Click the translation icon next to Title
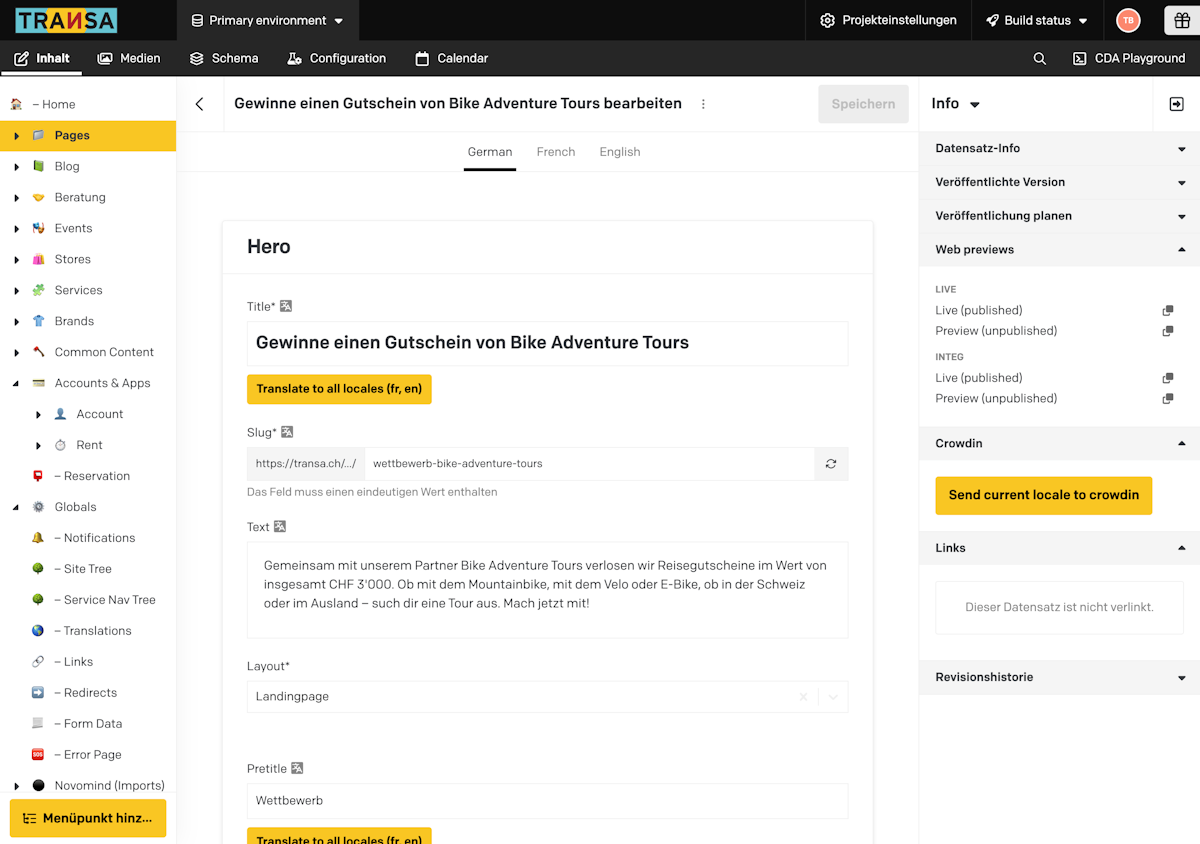 pyautogui.click(x=286, y=306)
